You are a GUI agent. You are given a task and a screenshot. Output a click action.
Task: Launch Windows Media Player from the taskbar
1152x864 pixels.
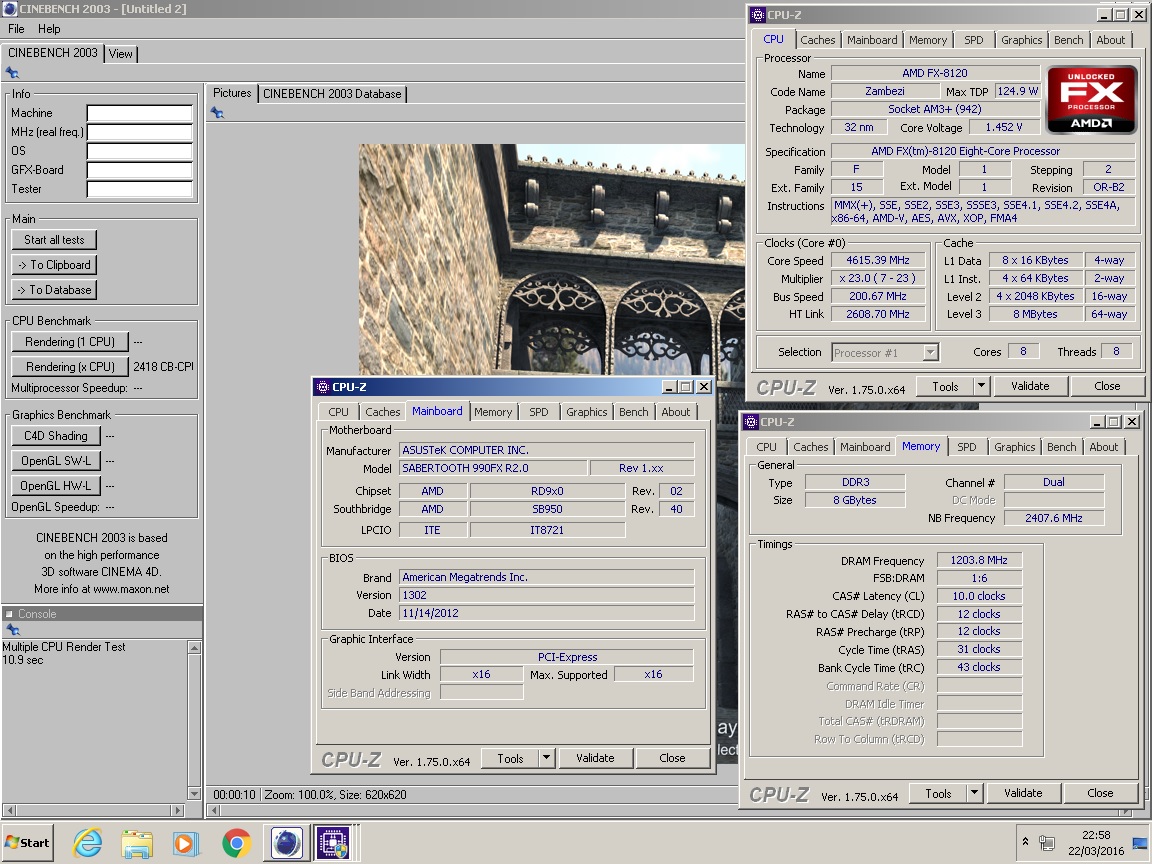coord(186,843)
